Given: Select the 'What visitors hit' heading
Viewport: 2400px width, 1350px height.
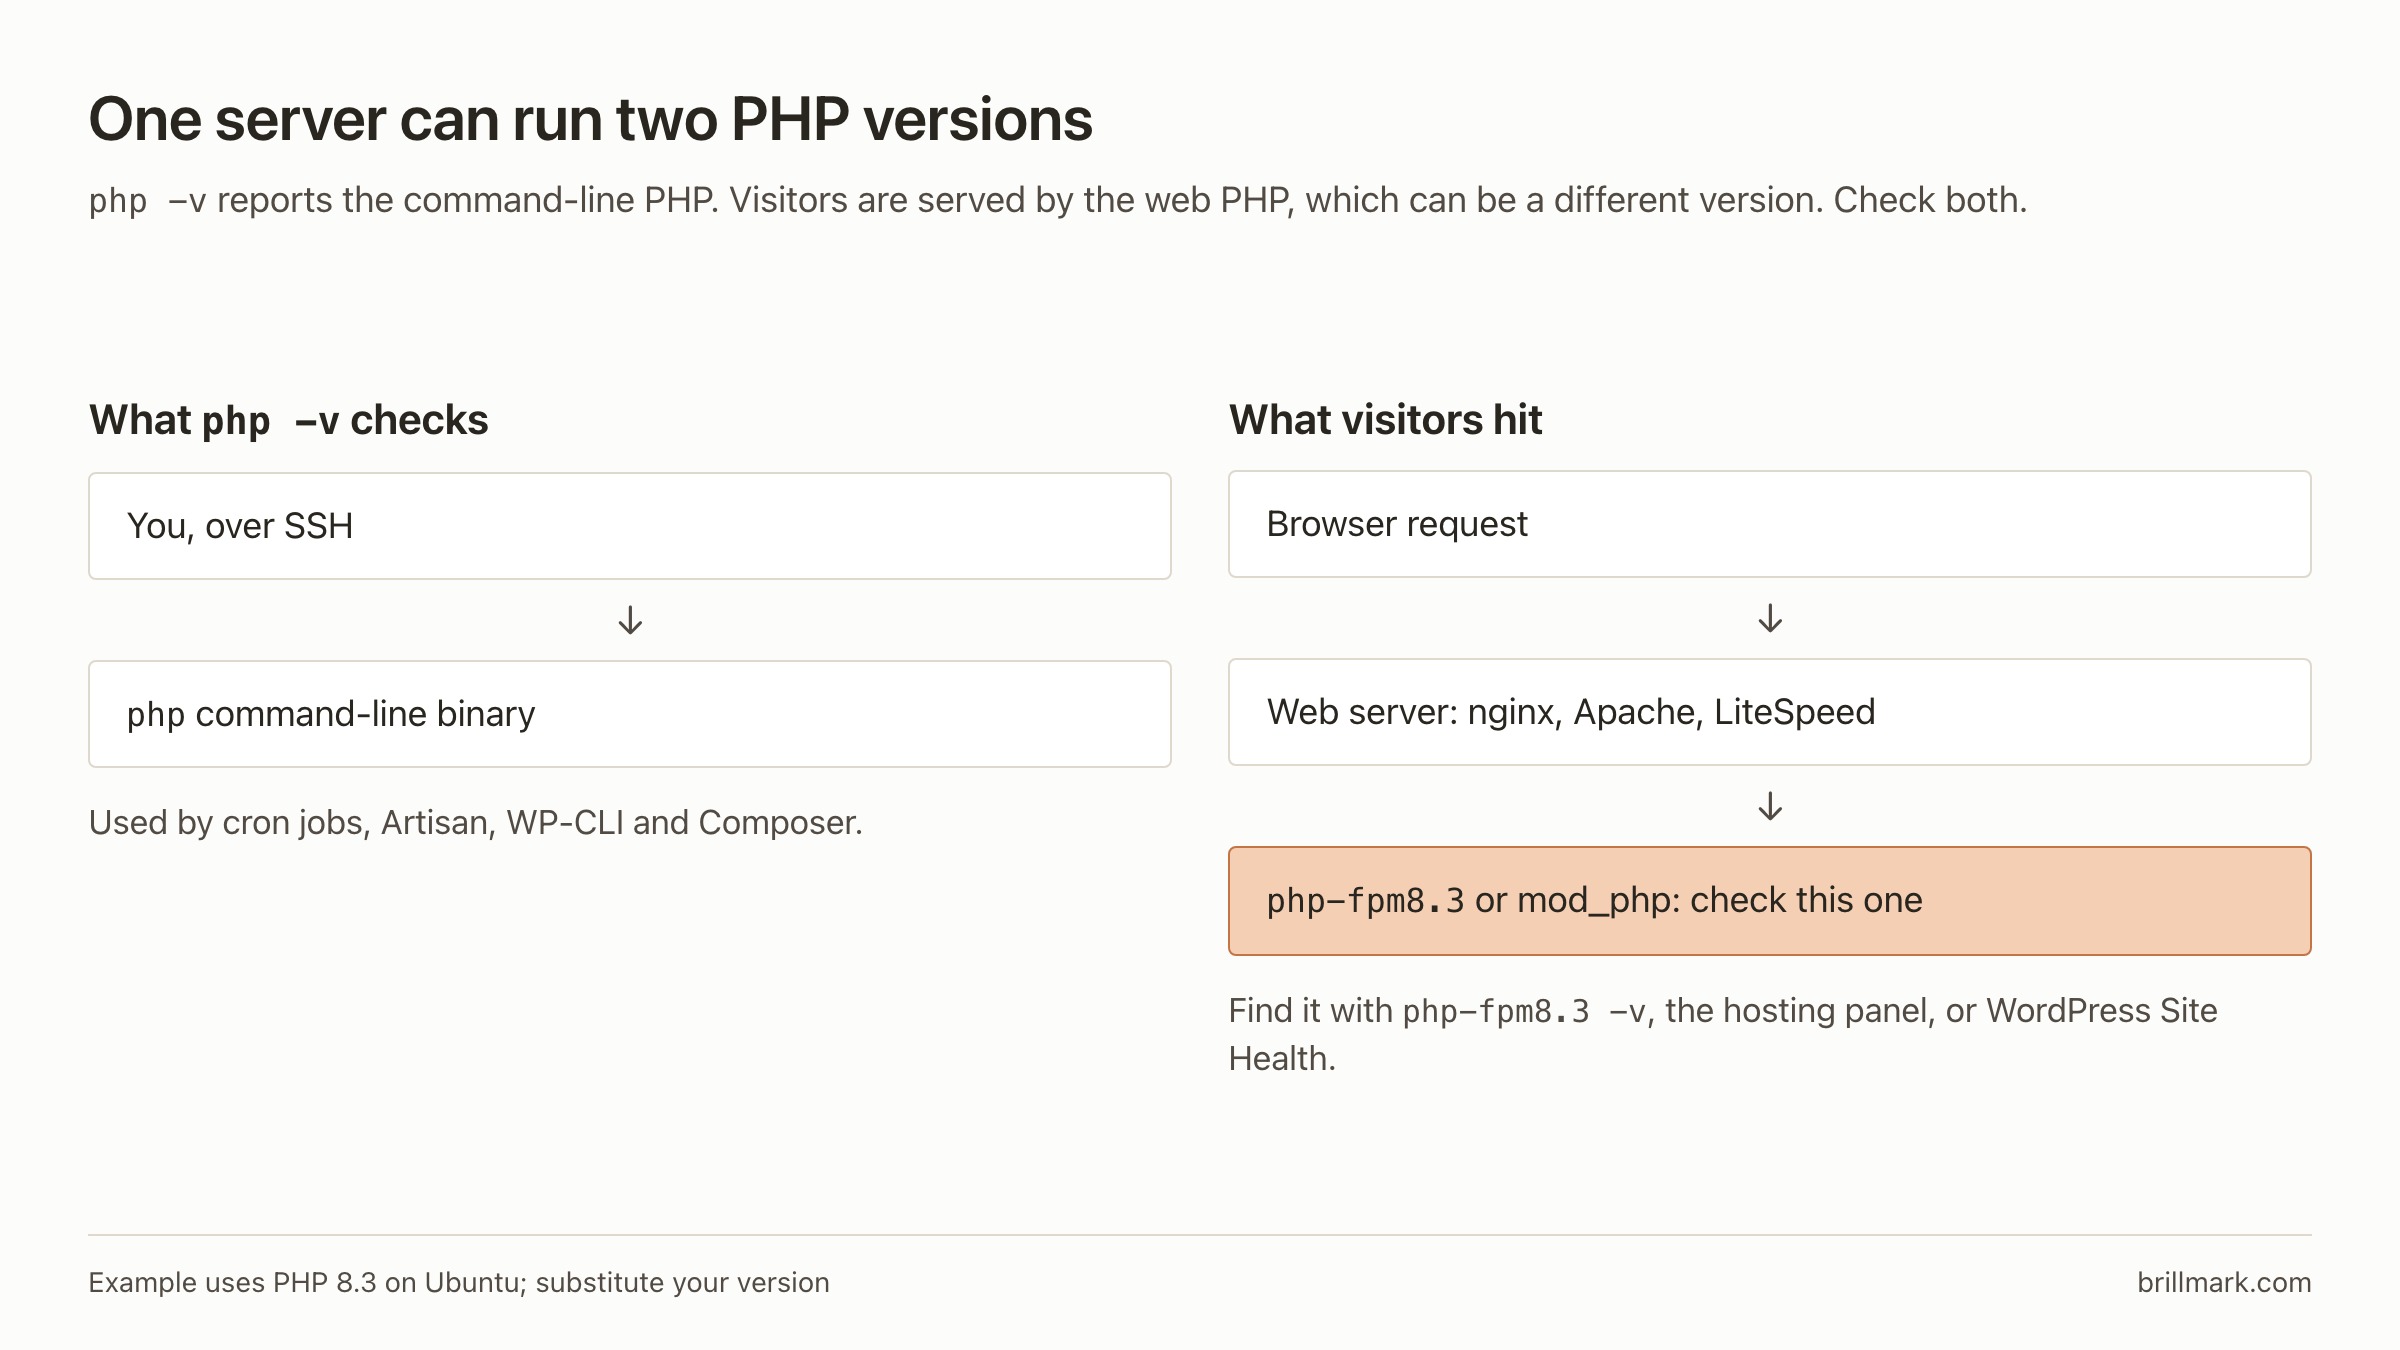Looking at the screenshot, I should [1385, 420].
